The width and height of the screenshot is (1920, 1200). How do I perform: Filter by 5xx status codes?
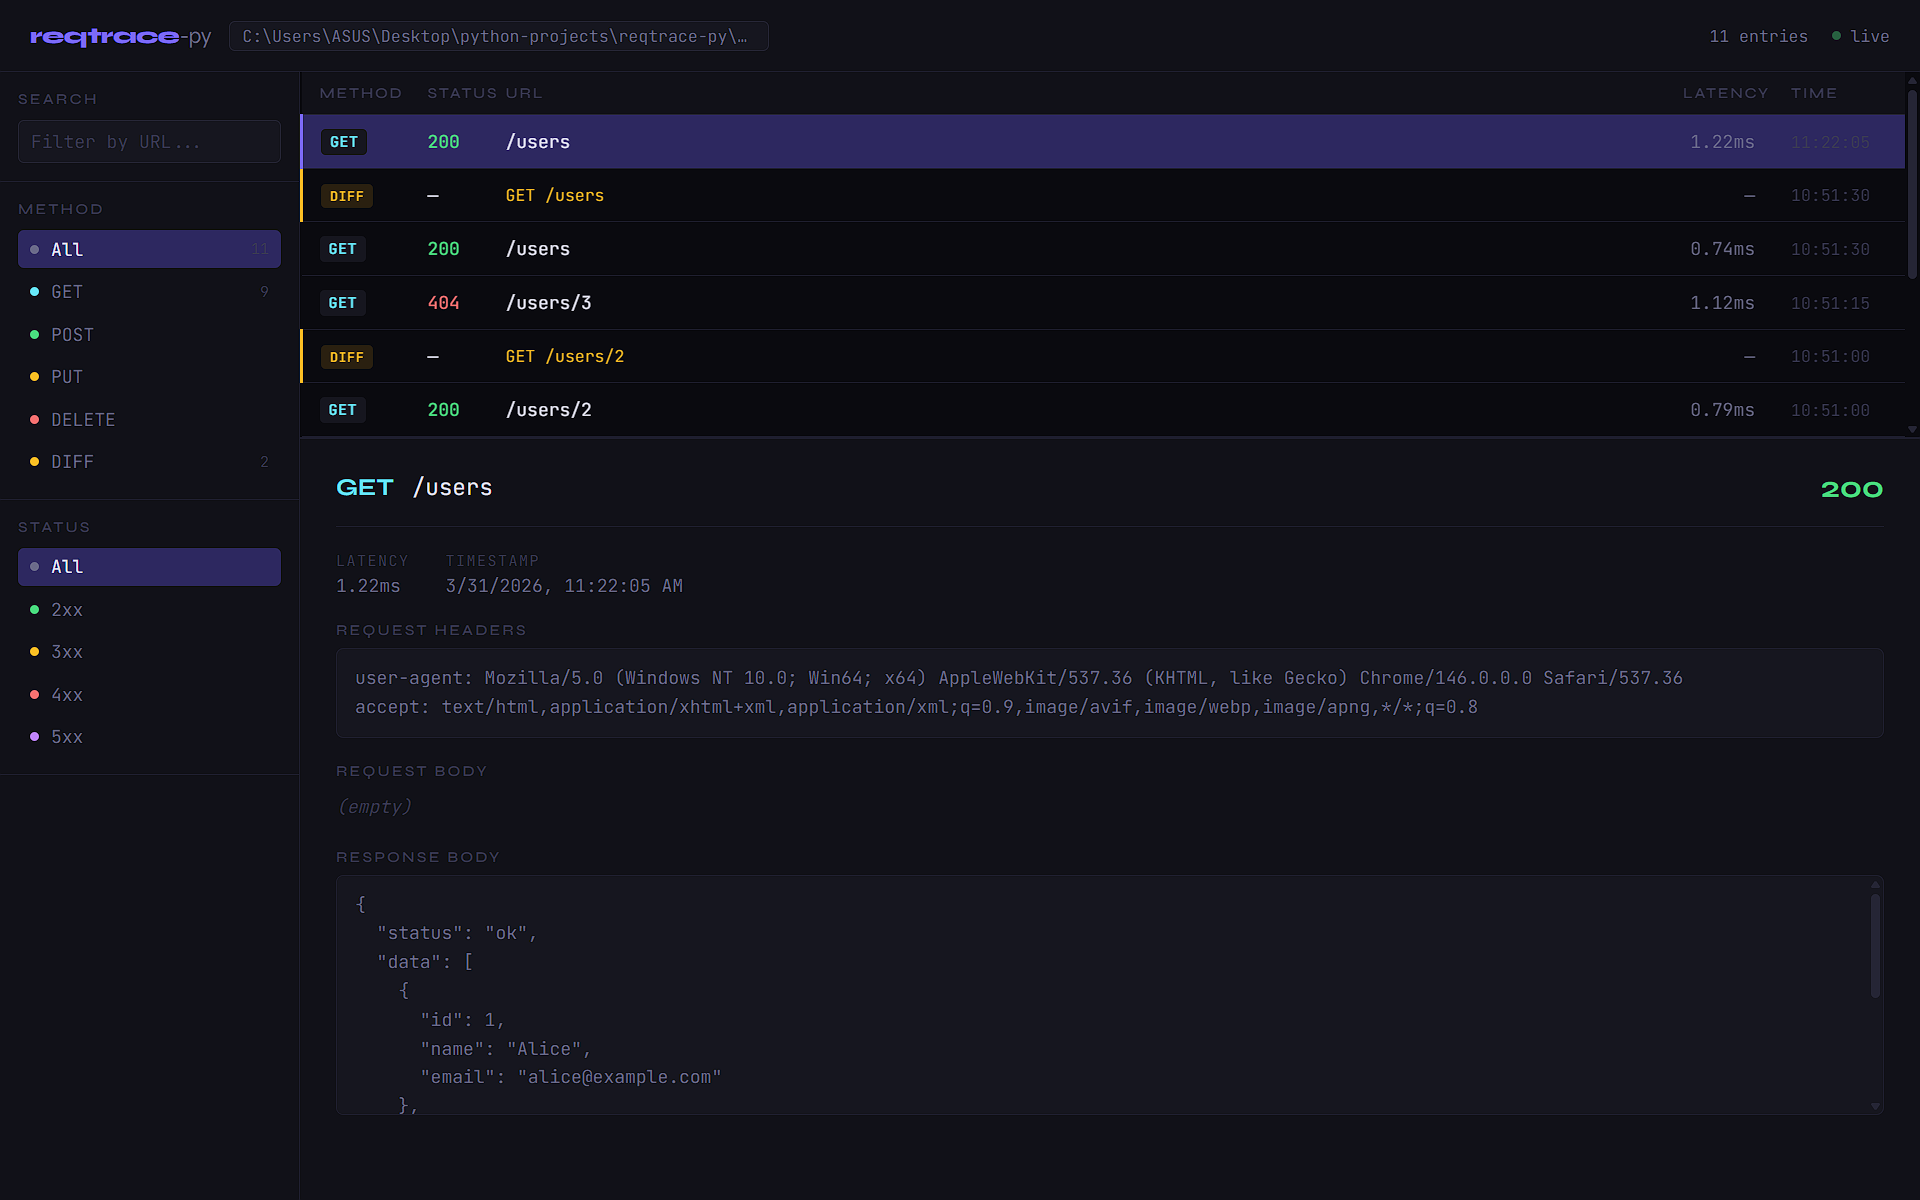(149, 737)
